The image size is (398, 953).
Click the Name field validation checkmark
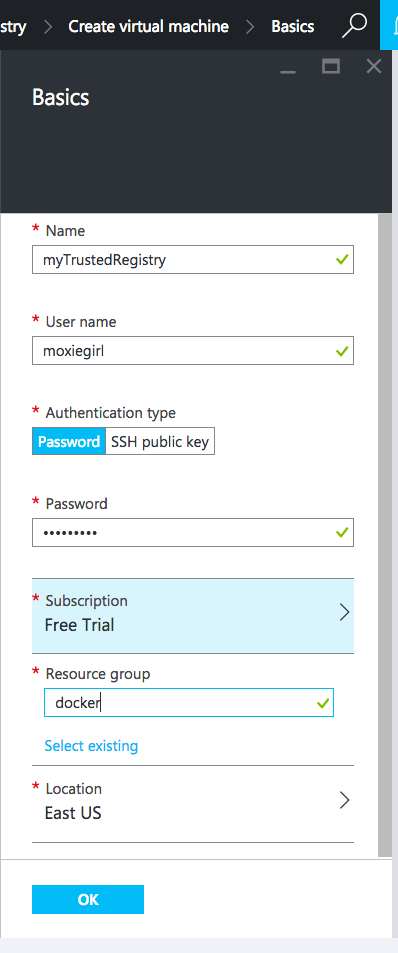pyautogui.click(x=343, y=260)
